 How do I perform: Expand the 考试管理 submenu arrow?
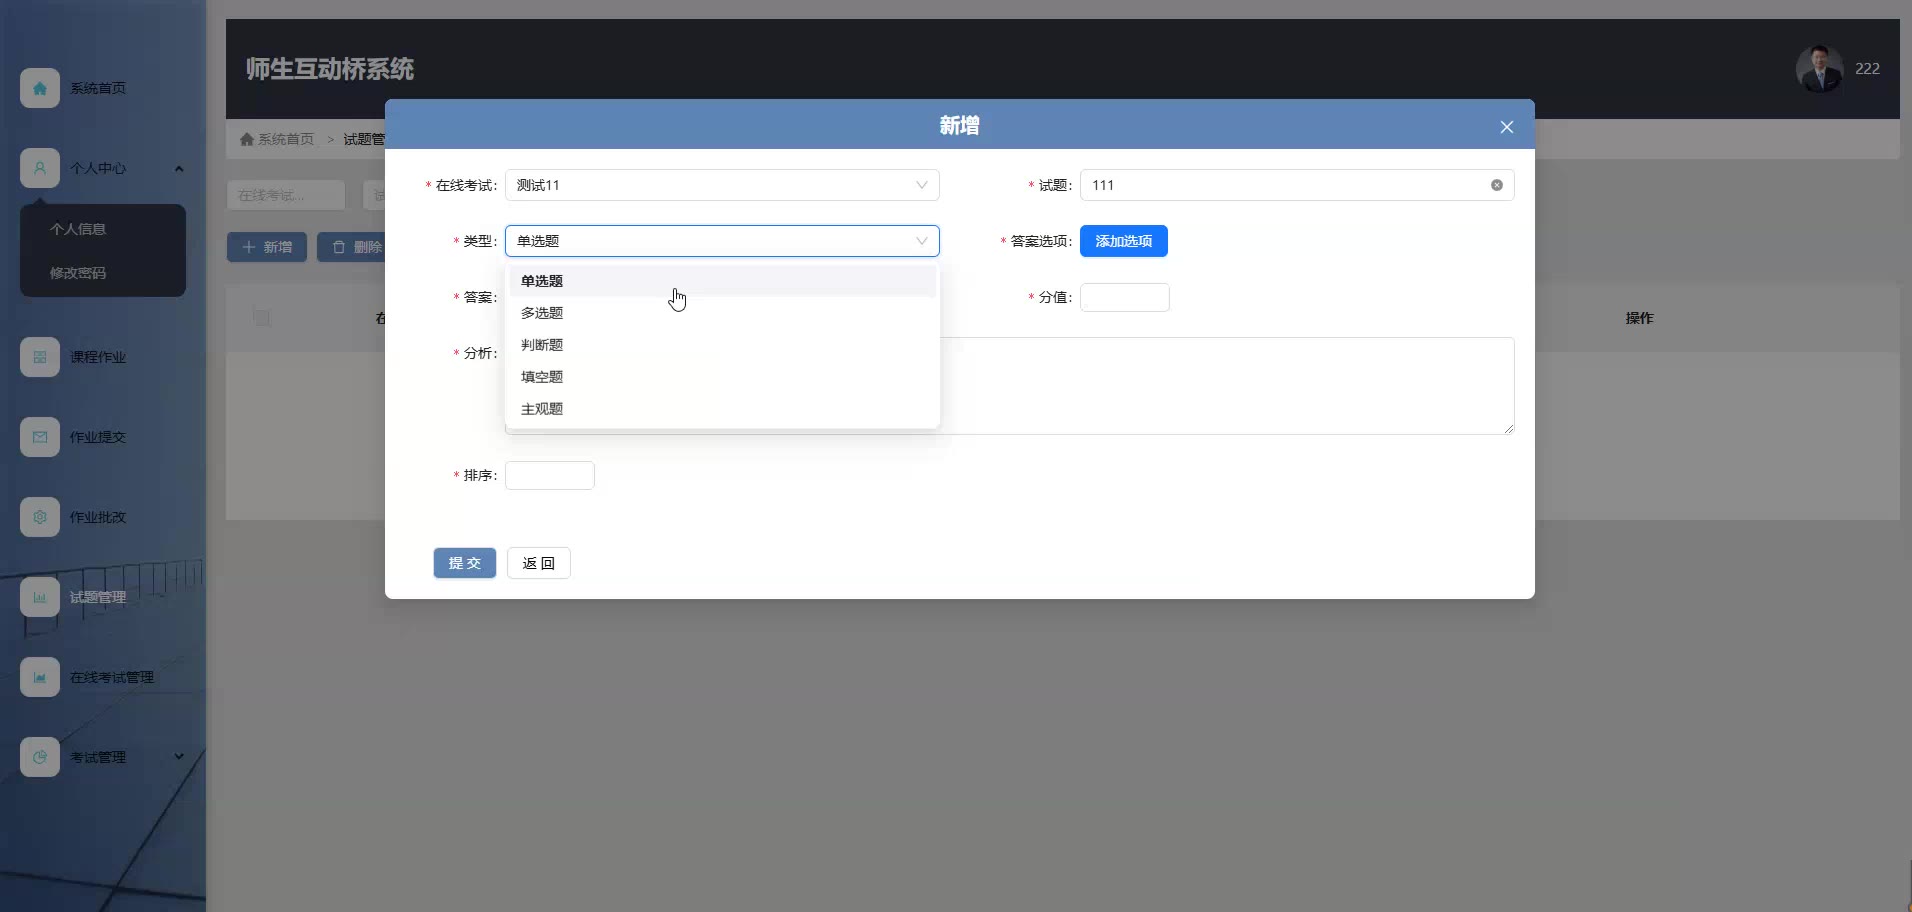179,756
